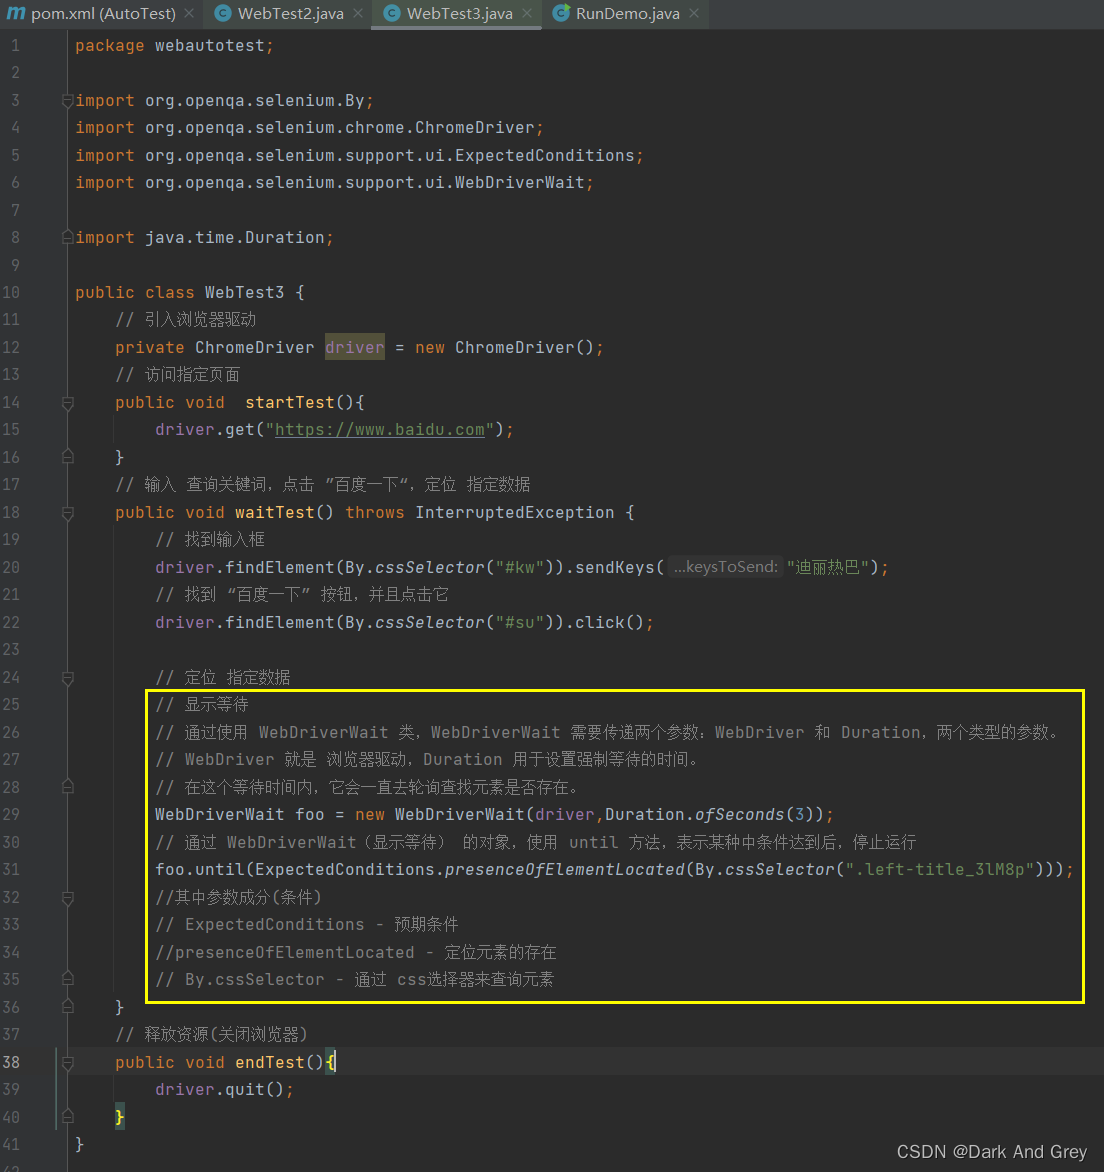Click package webautotest on line 1

(175, 46)
